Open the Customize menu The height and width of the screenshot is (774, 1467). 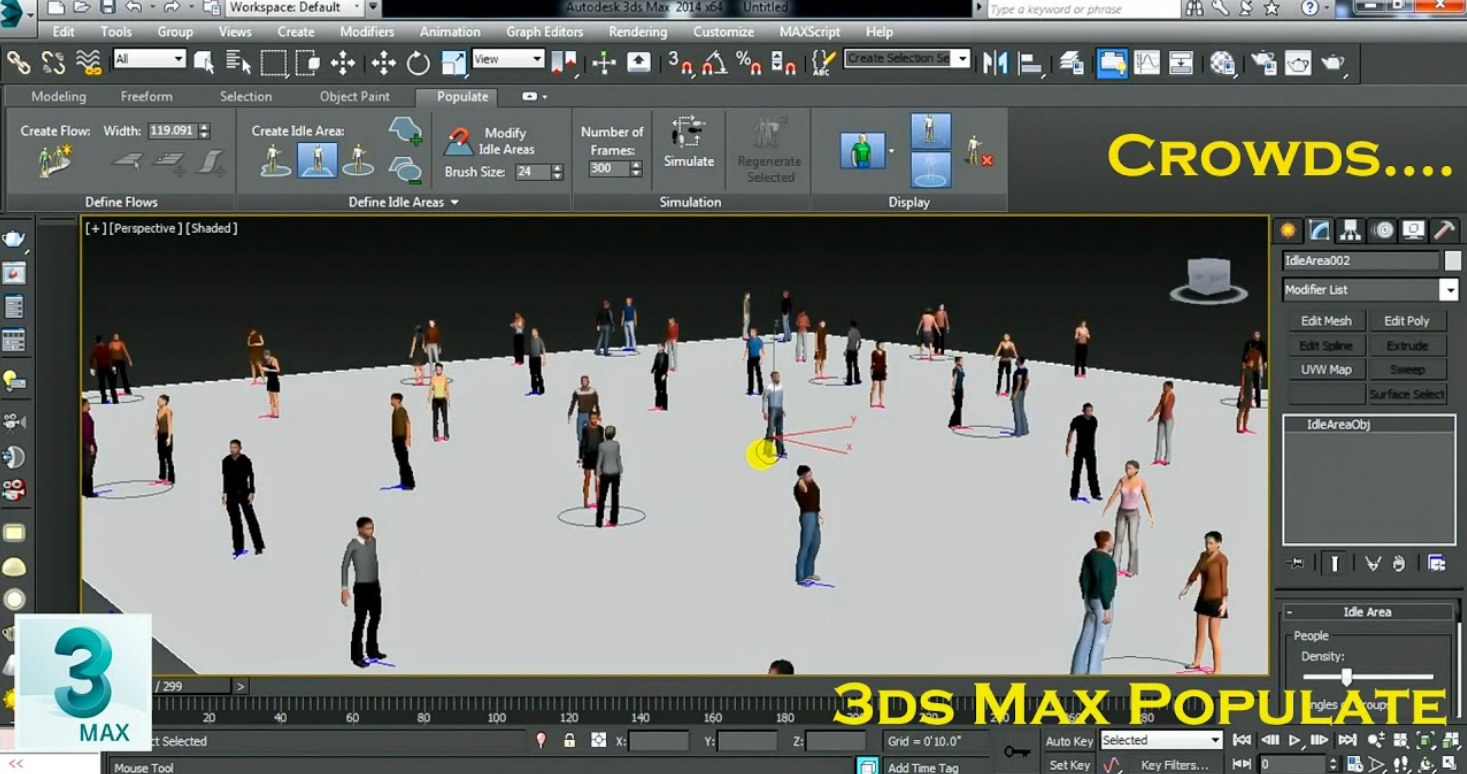pos(723,31)
